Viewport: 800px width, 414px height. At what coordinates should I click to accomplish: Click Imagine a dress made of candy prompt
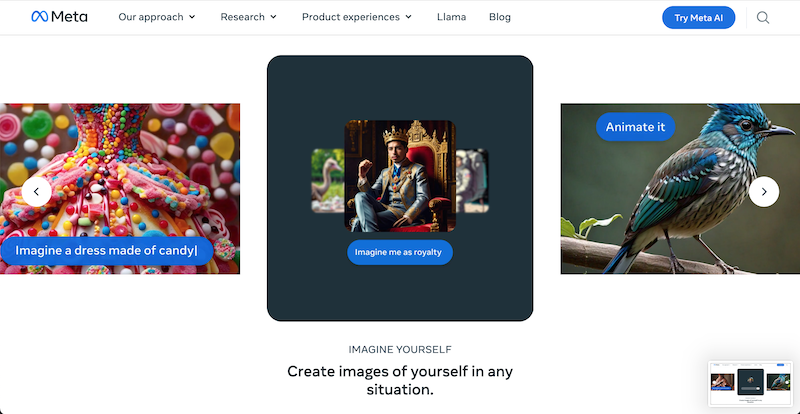coord(106,251)
